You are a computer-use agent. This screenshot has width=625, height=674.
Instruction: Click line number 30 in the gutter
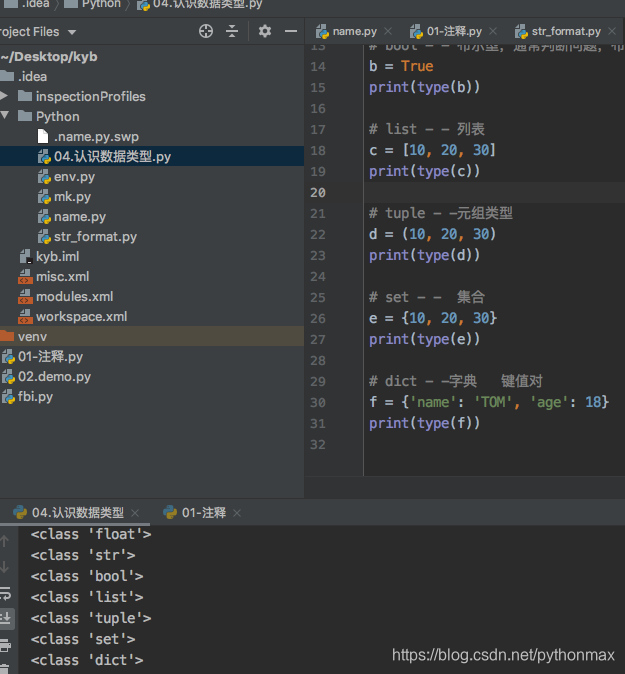318,402
